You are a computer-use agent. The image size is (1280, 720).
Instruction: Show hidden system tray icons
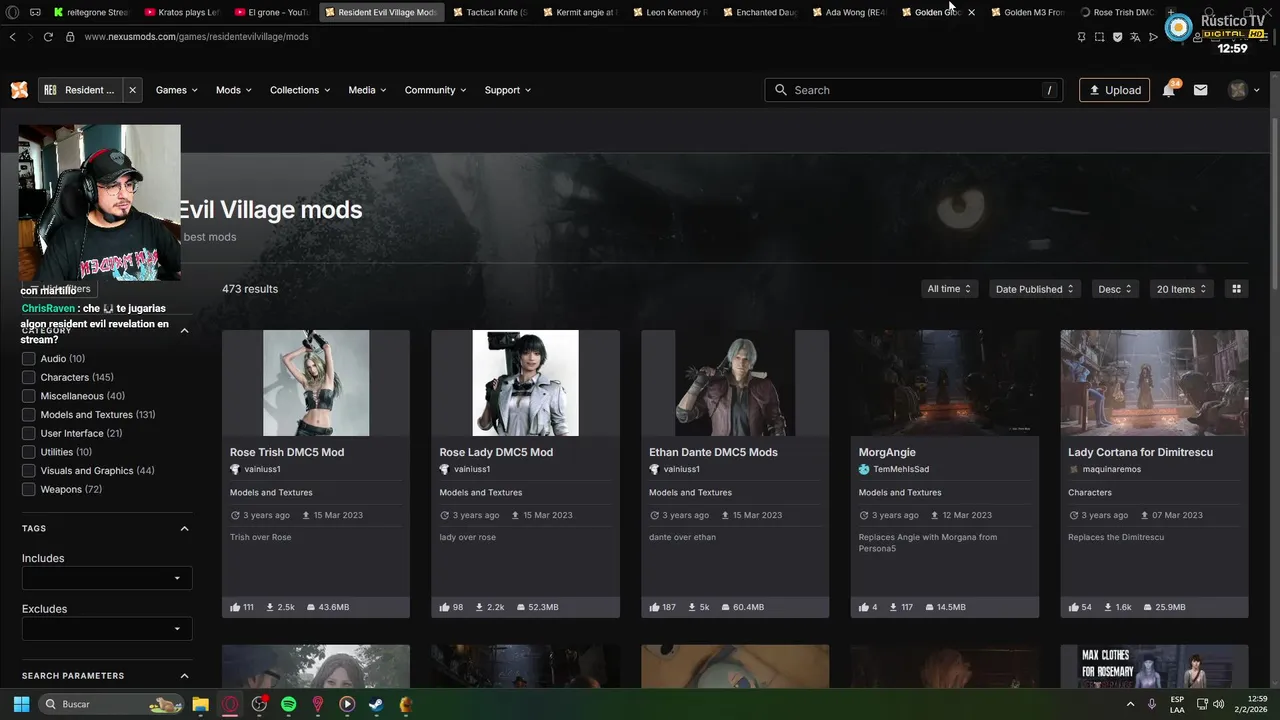1131,704
